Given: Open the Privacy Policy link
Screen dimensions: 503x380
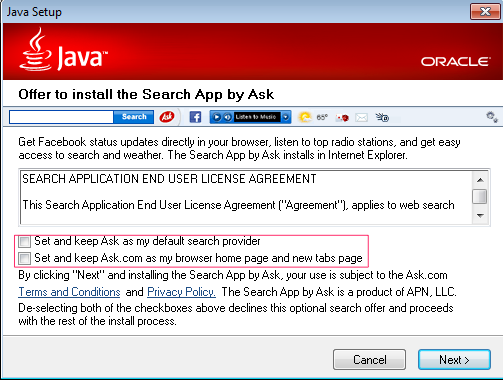Looking at the screenshot, I should pyautogui.click(x=181, y=292).
